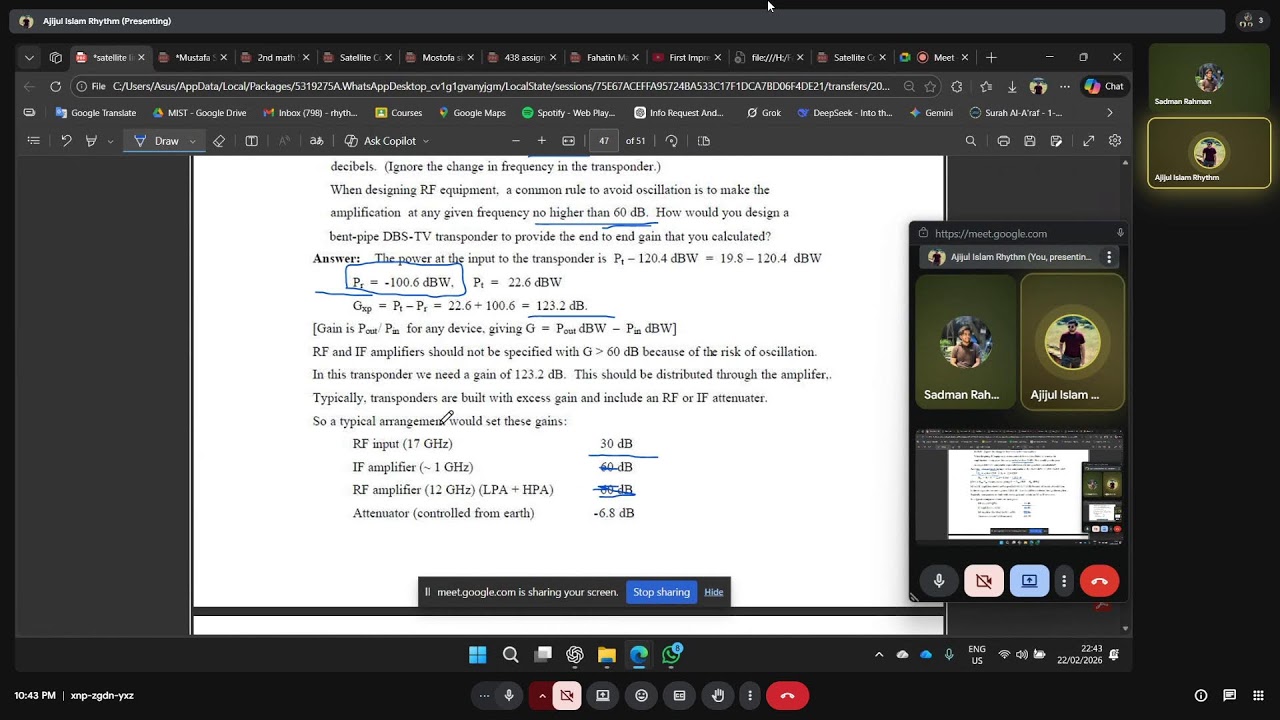Open Google Translate bookmark
The width and height of the screenshot is (1280, 720).
(x=96, y=113)
